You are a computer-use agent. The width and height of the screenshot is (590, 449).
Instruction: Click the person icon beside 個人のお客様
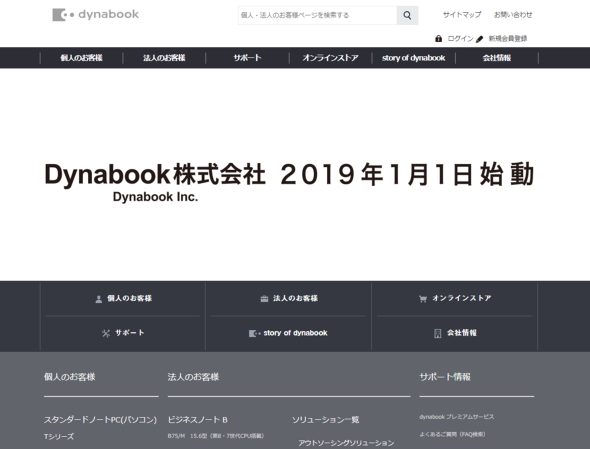99,299
